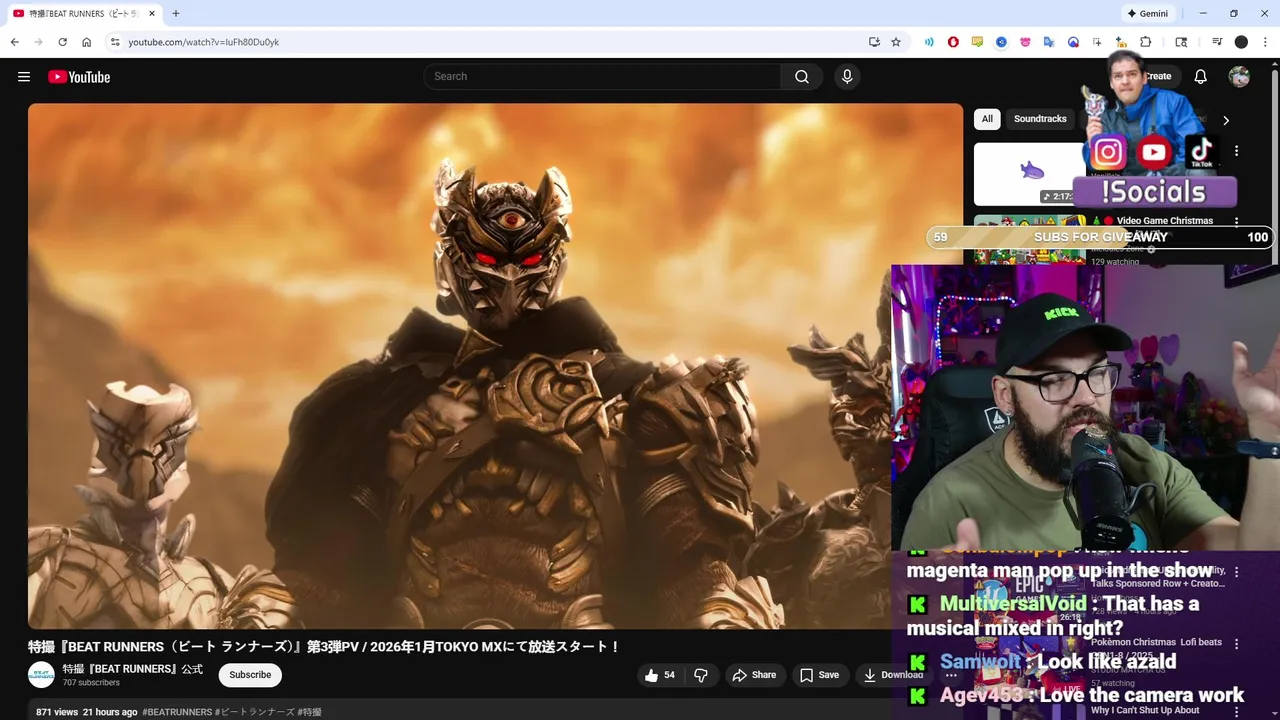
Task: Download the video
Action: [x=894, y=675]
